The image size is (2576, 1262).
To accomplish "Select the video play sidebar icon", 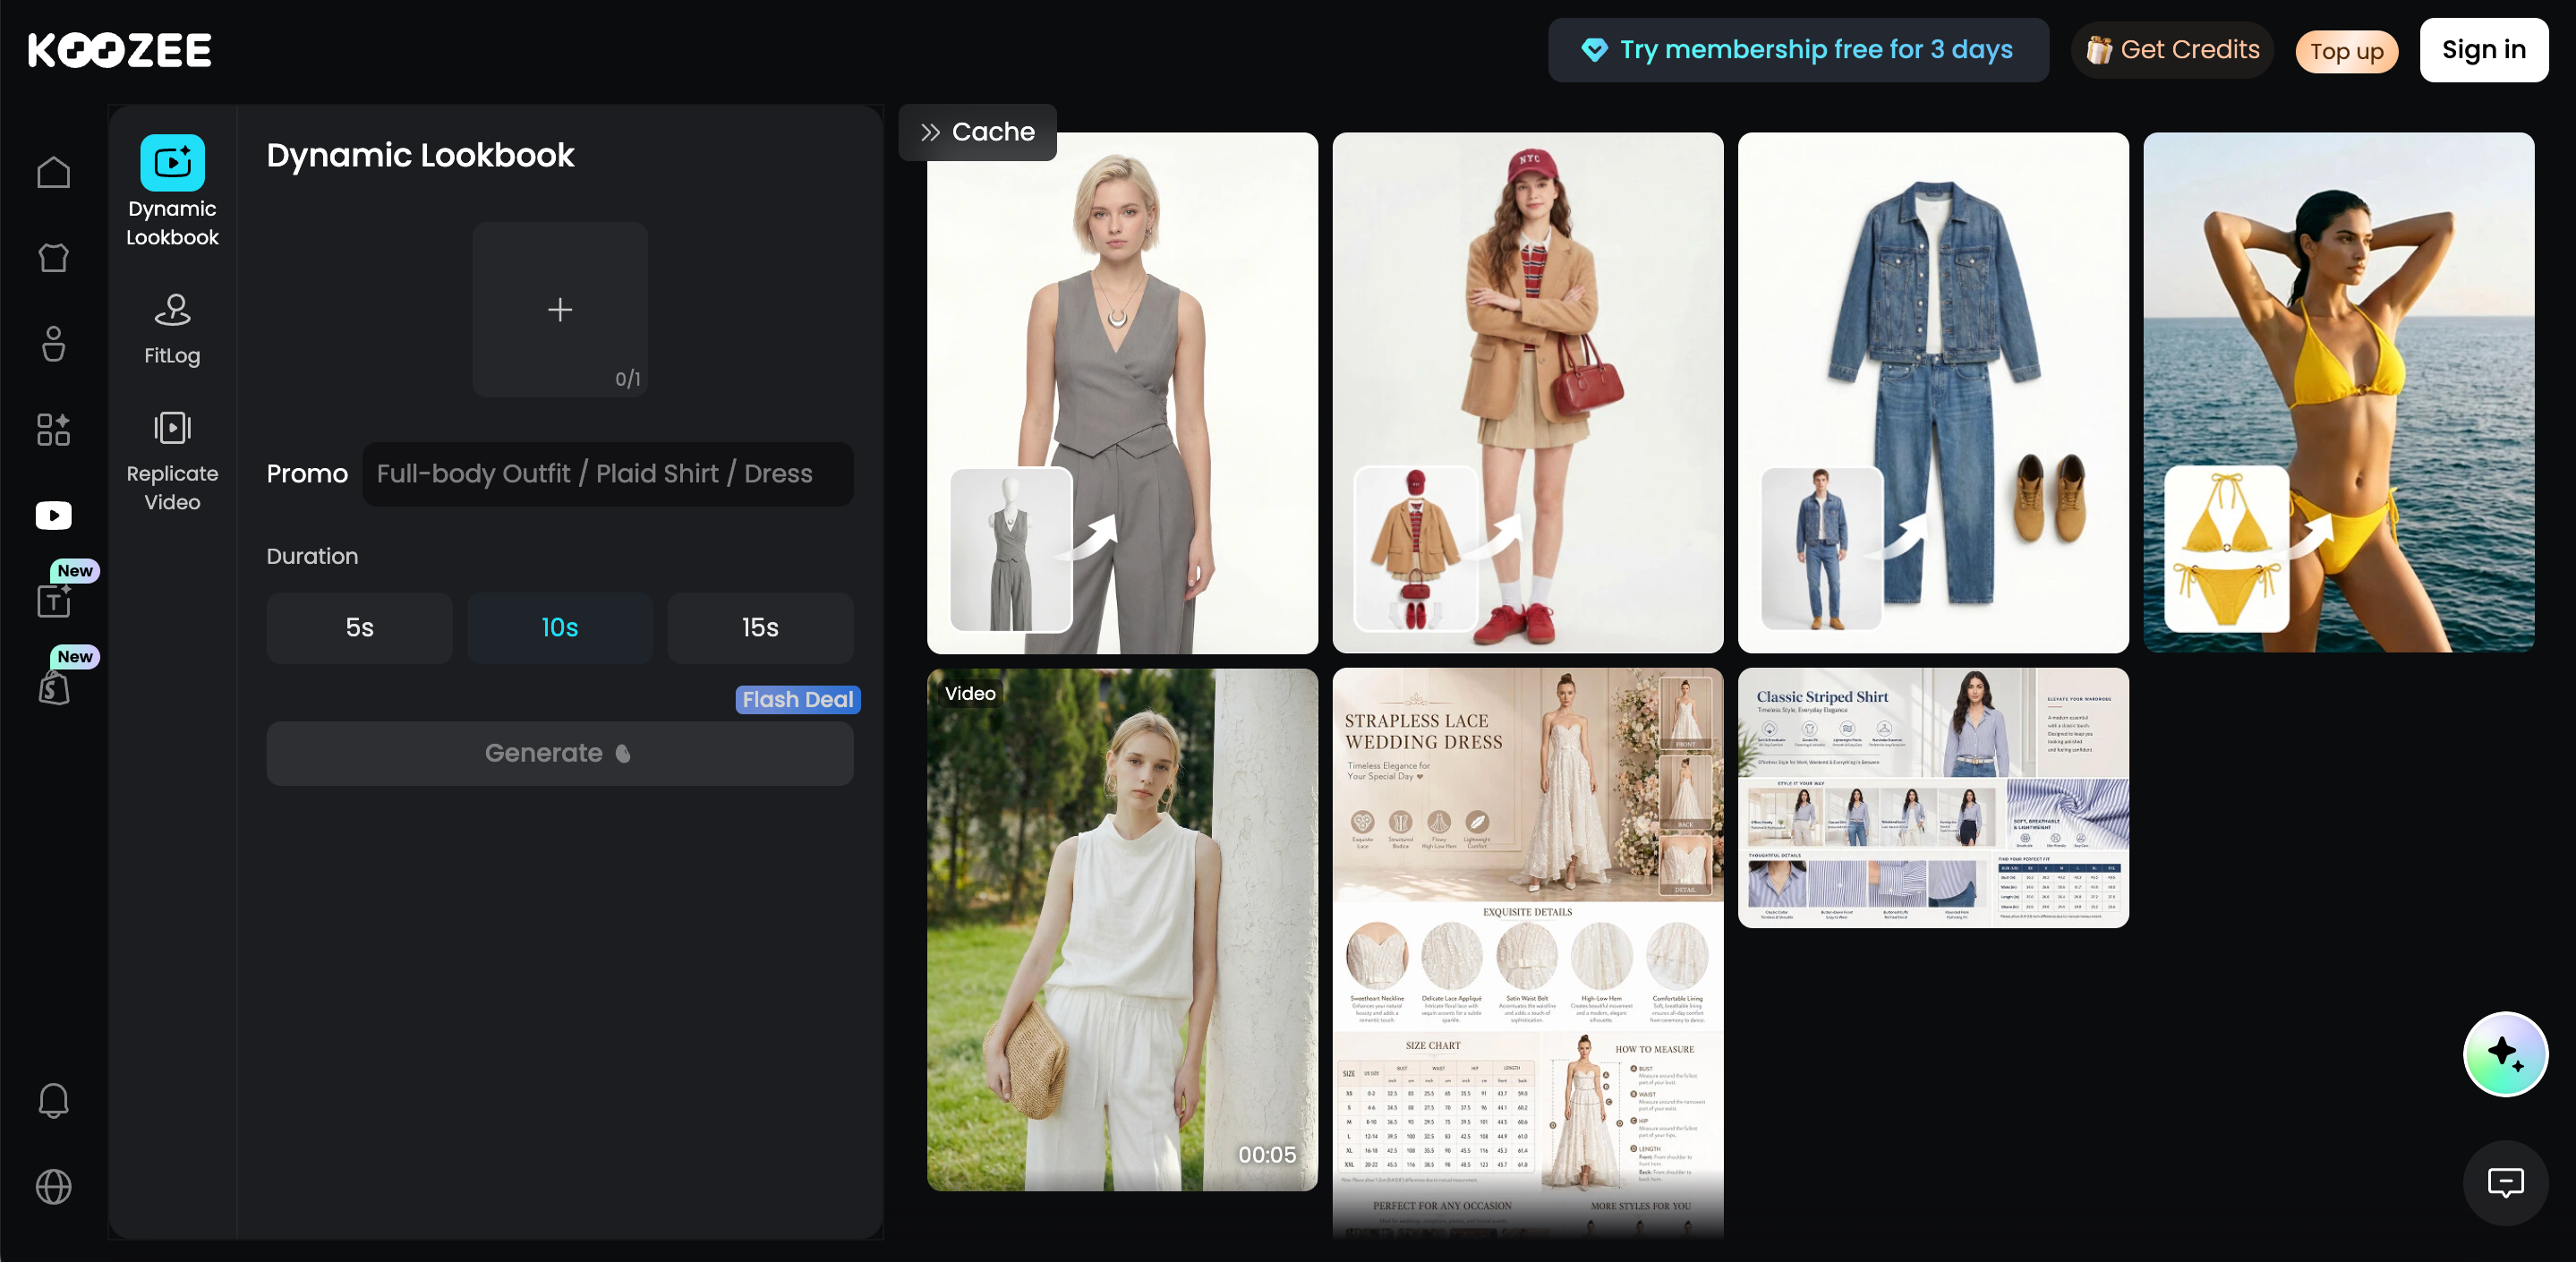I will [x=54, y=515].
